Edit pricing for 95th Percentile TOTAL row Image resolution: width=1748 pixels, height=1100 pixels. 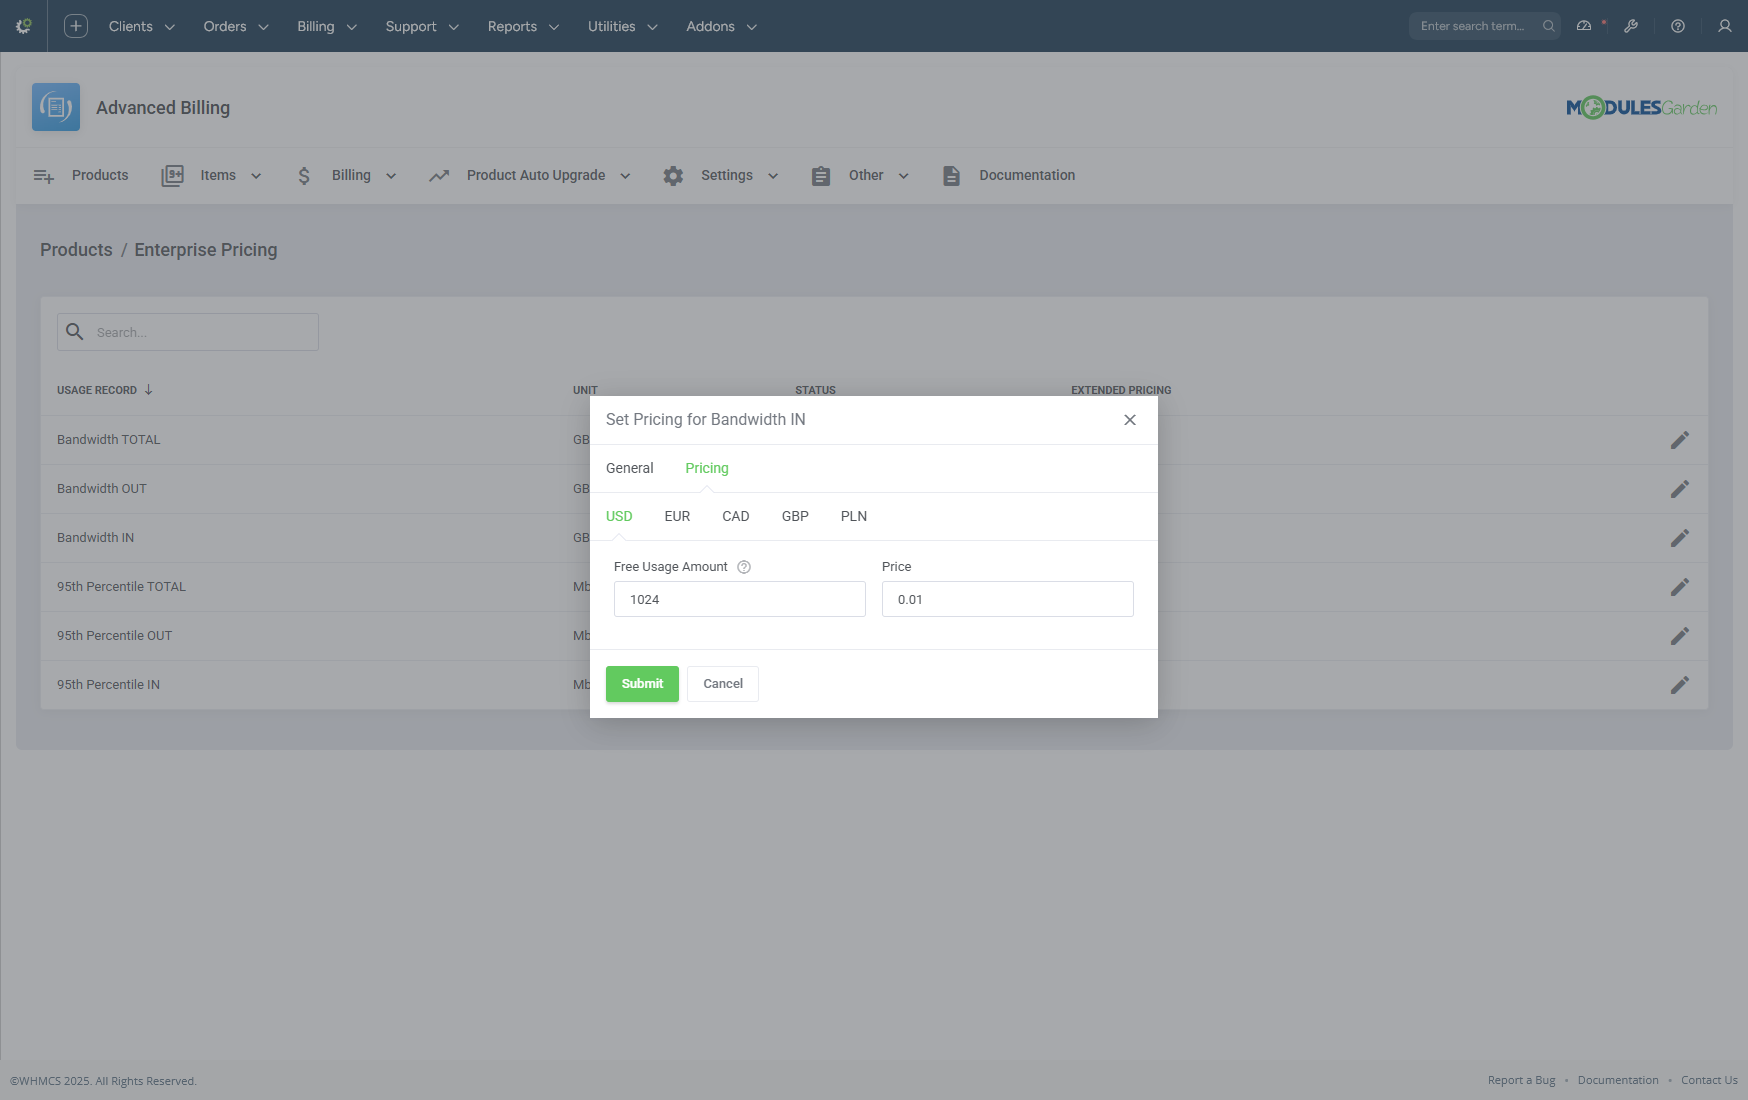tap(1681, 587)
